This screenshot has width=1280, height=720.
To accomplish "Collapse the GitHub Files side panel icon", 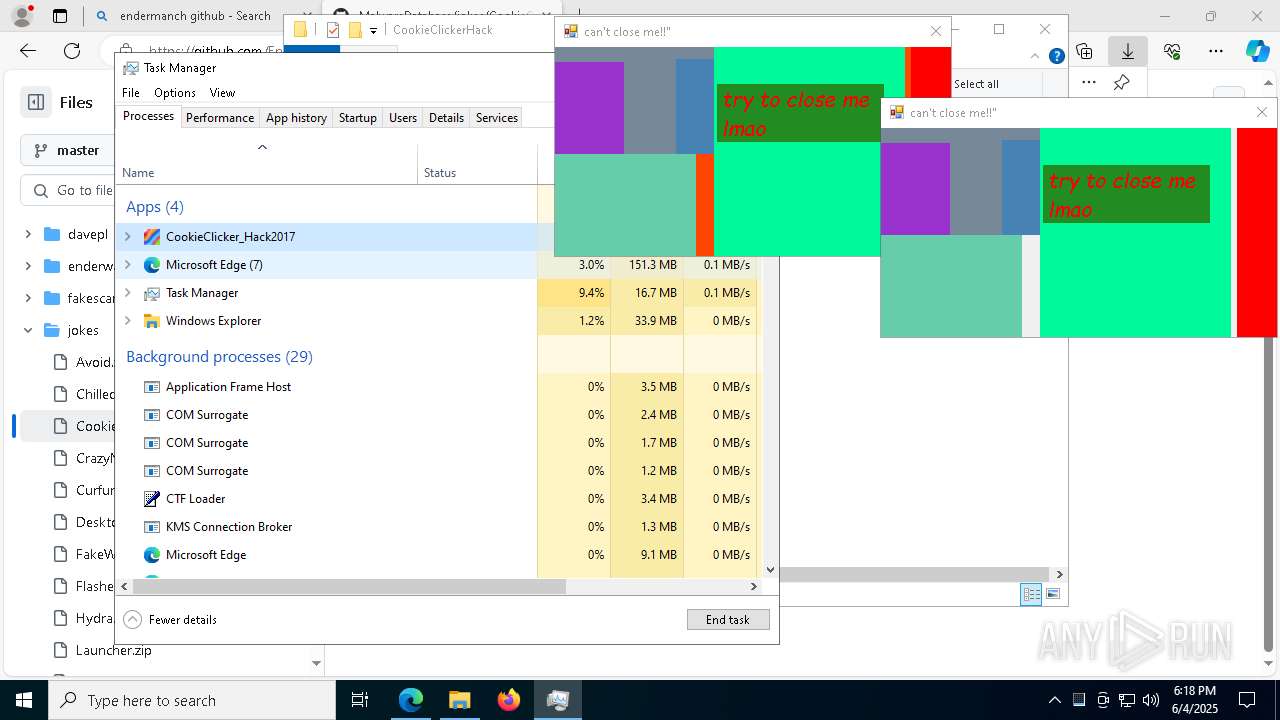I will (36, 102).
